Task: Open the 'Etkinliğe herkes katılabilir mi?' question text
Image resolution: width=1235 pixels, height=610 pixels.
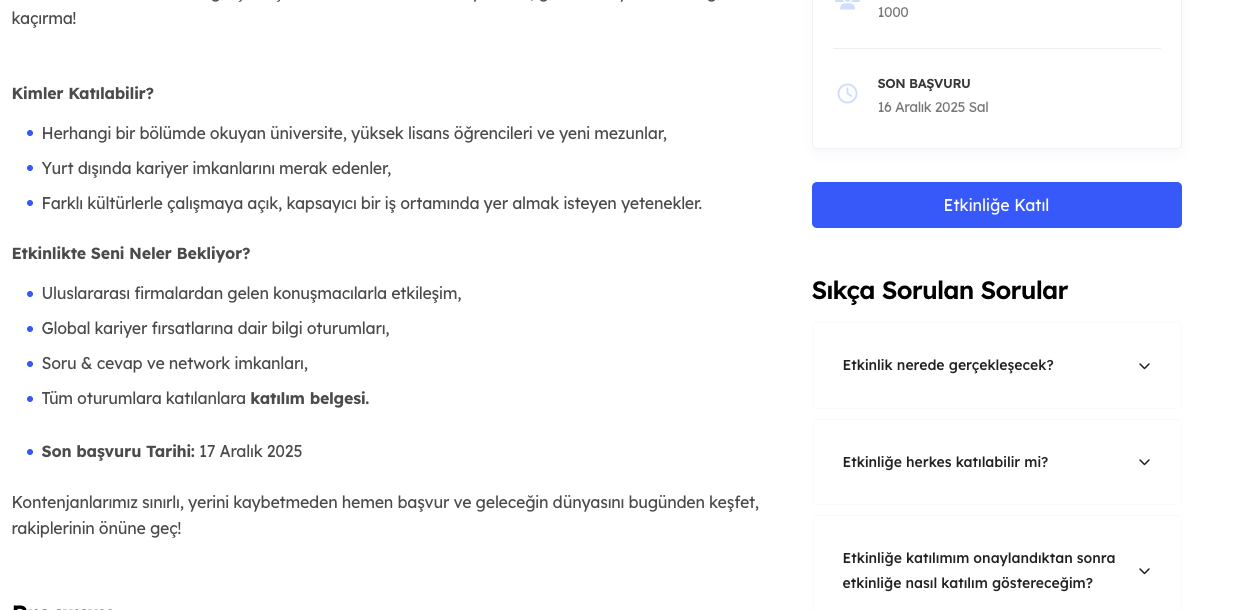Action: 945,462
